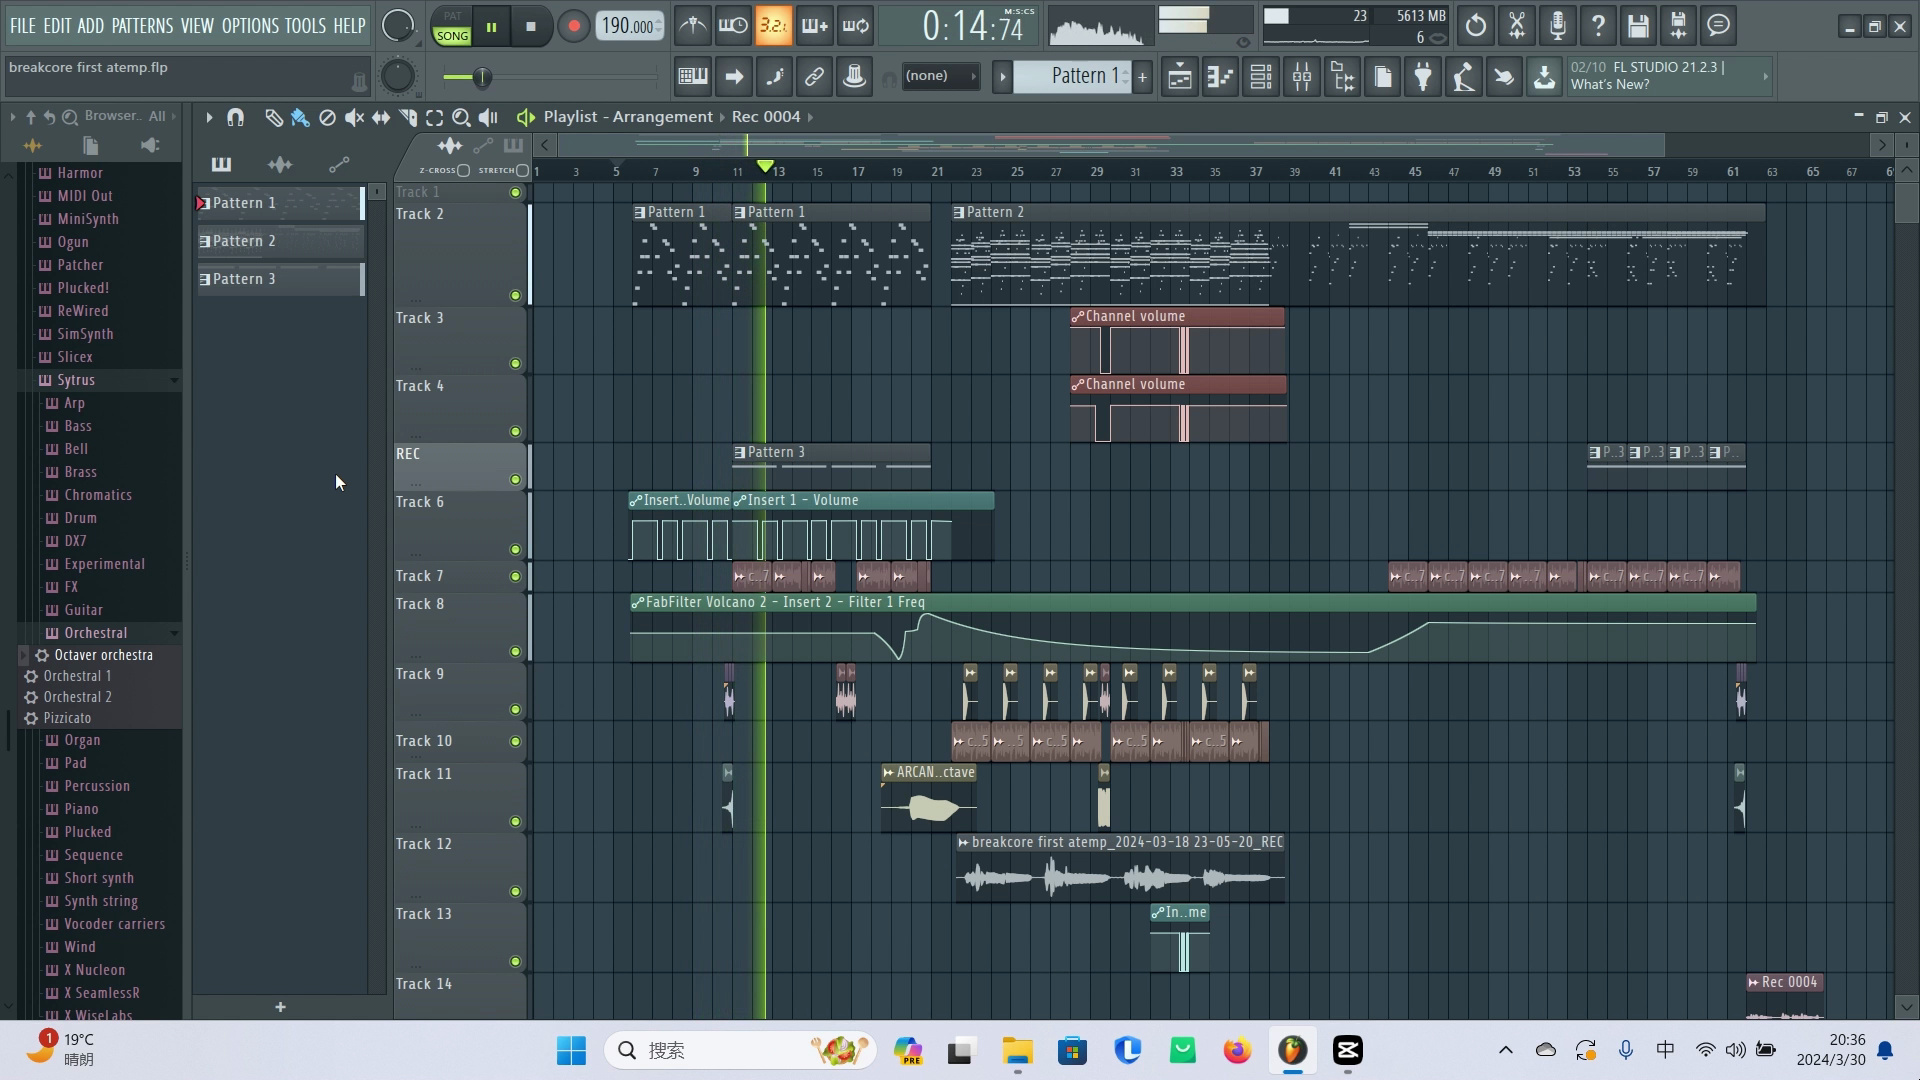Toggle the STRETCH option

click(x=522, y=171)
